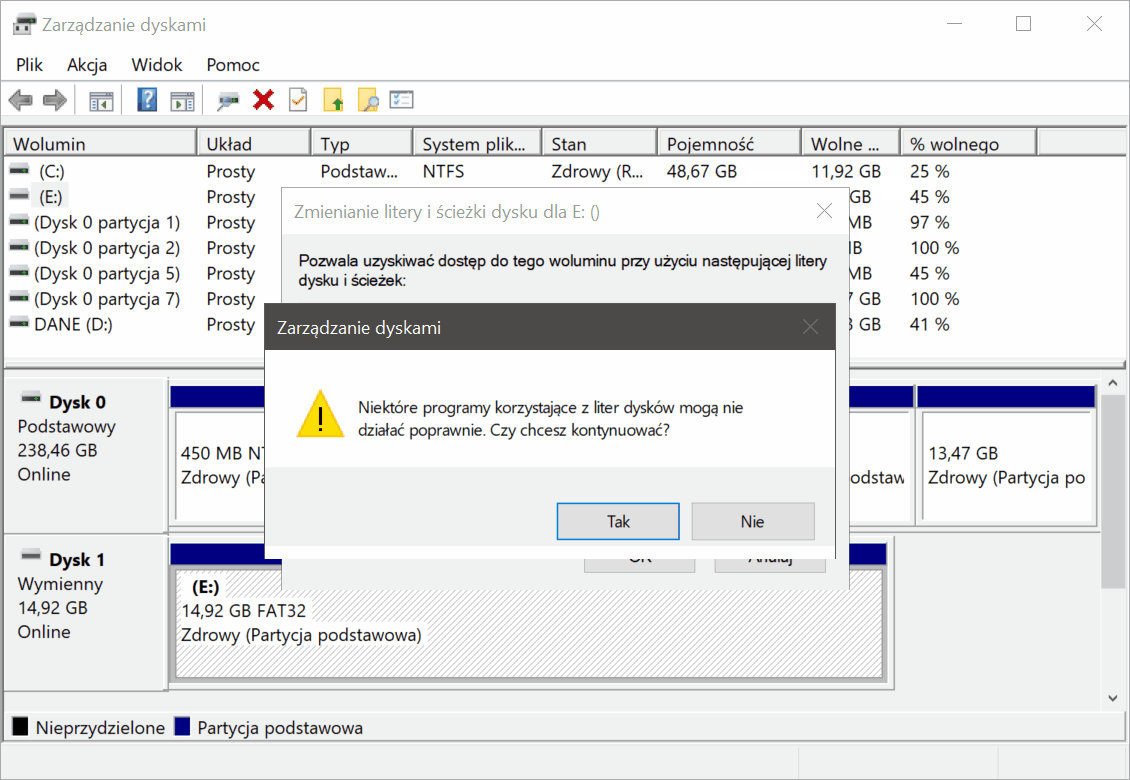Screen dimensions: 1130x780
Task: Select DANE (D:) in the volume list
Action: (74, 324)
